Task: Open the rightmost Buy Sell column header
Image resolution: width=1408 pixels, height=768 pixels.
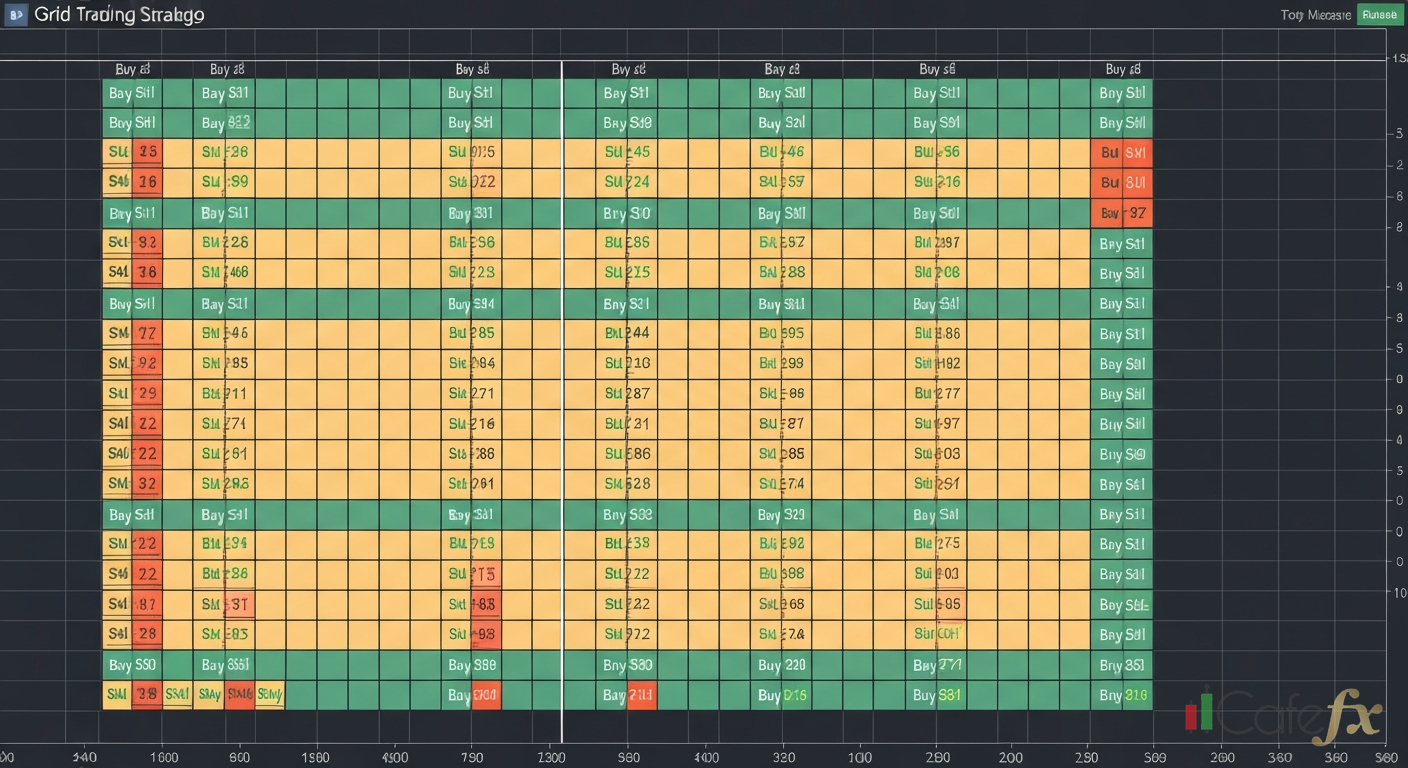Action: point(1122,69)
